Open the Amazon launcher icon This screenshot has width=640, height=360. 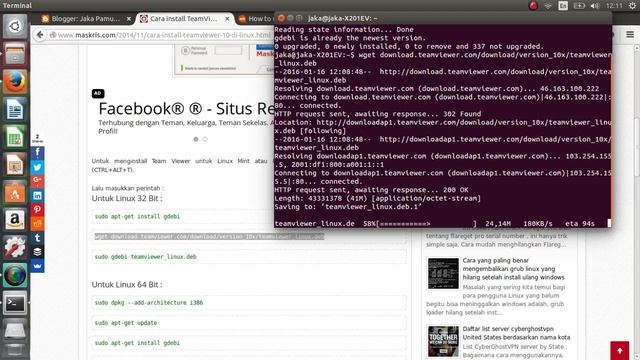pyautogui.click(x=15, y=220)
